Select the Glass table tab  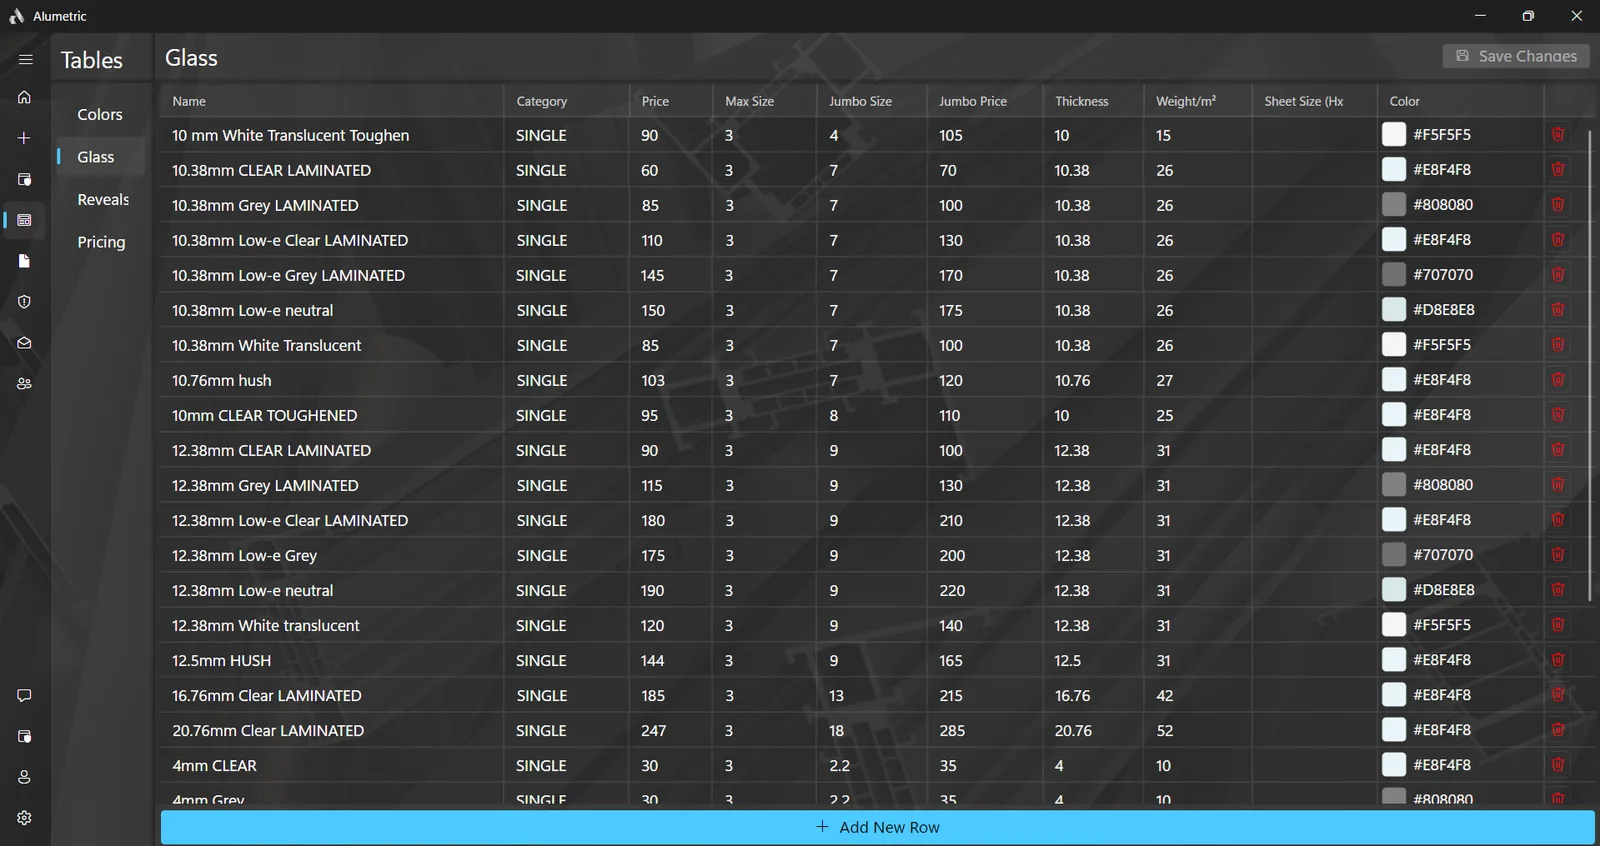(100, 157)
